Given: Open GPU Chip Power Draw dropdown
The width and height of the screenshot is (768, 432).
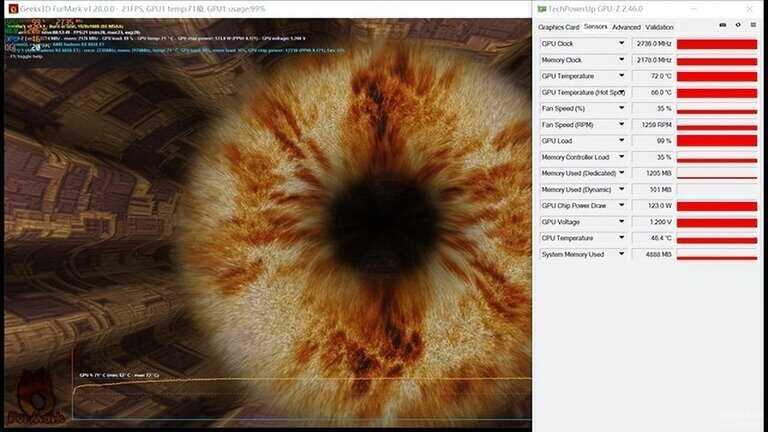Looking at the screenshot, I should click(622, 205).
